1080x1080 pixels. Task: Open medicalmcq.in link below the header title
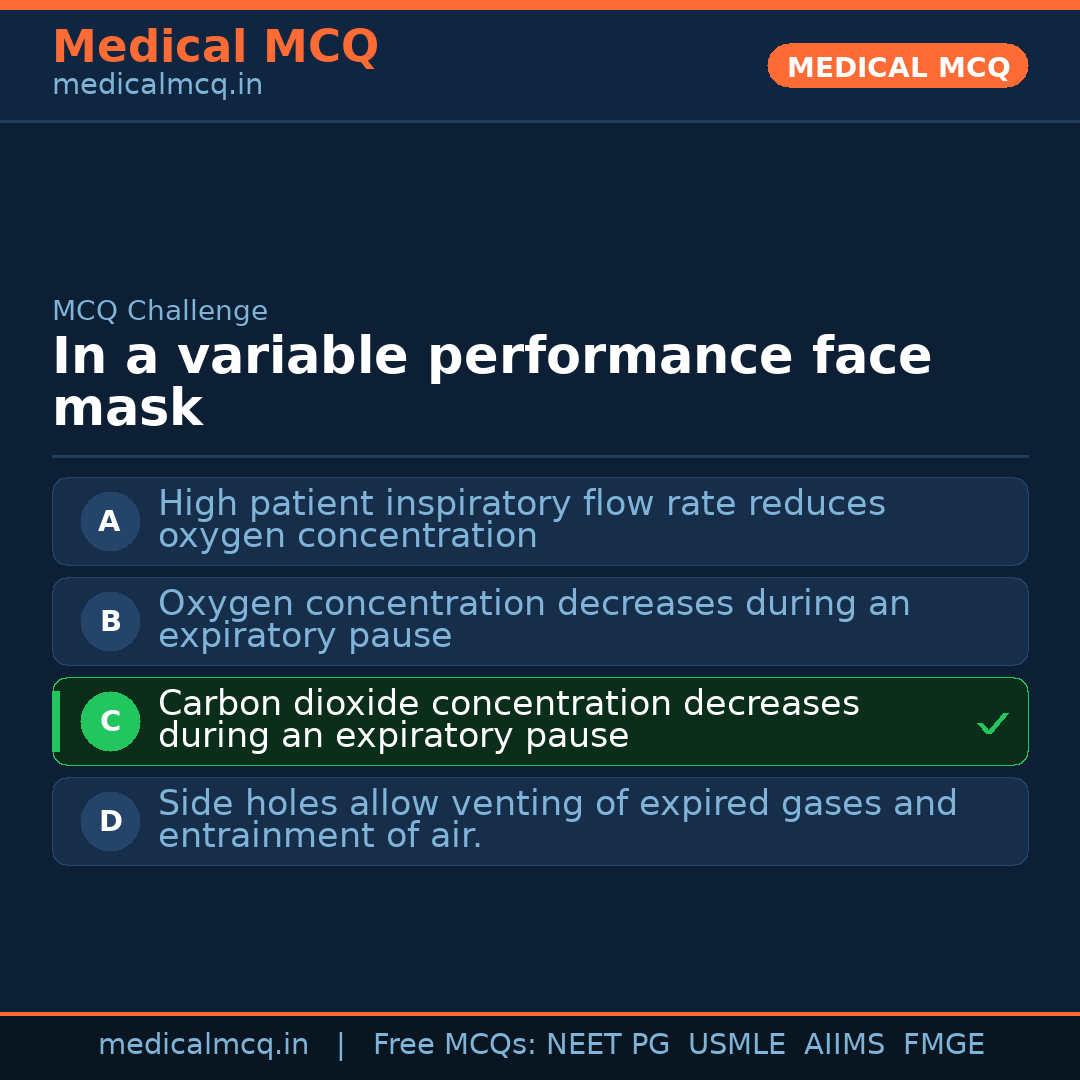(x=157, y=85)
